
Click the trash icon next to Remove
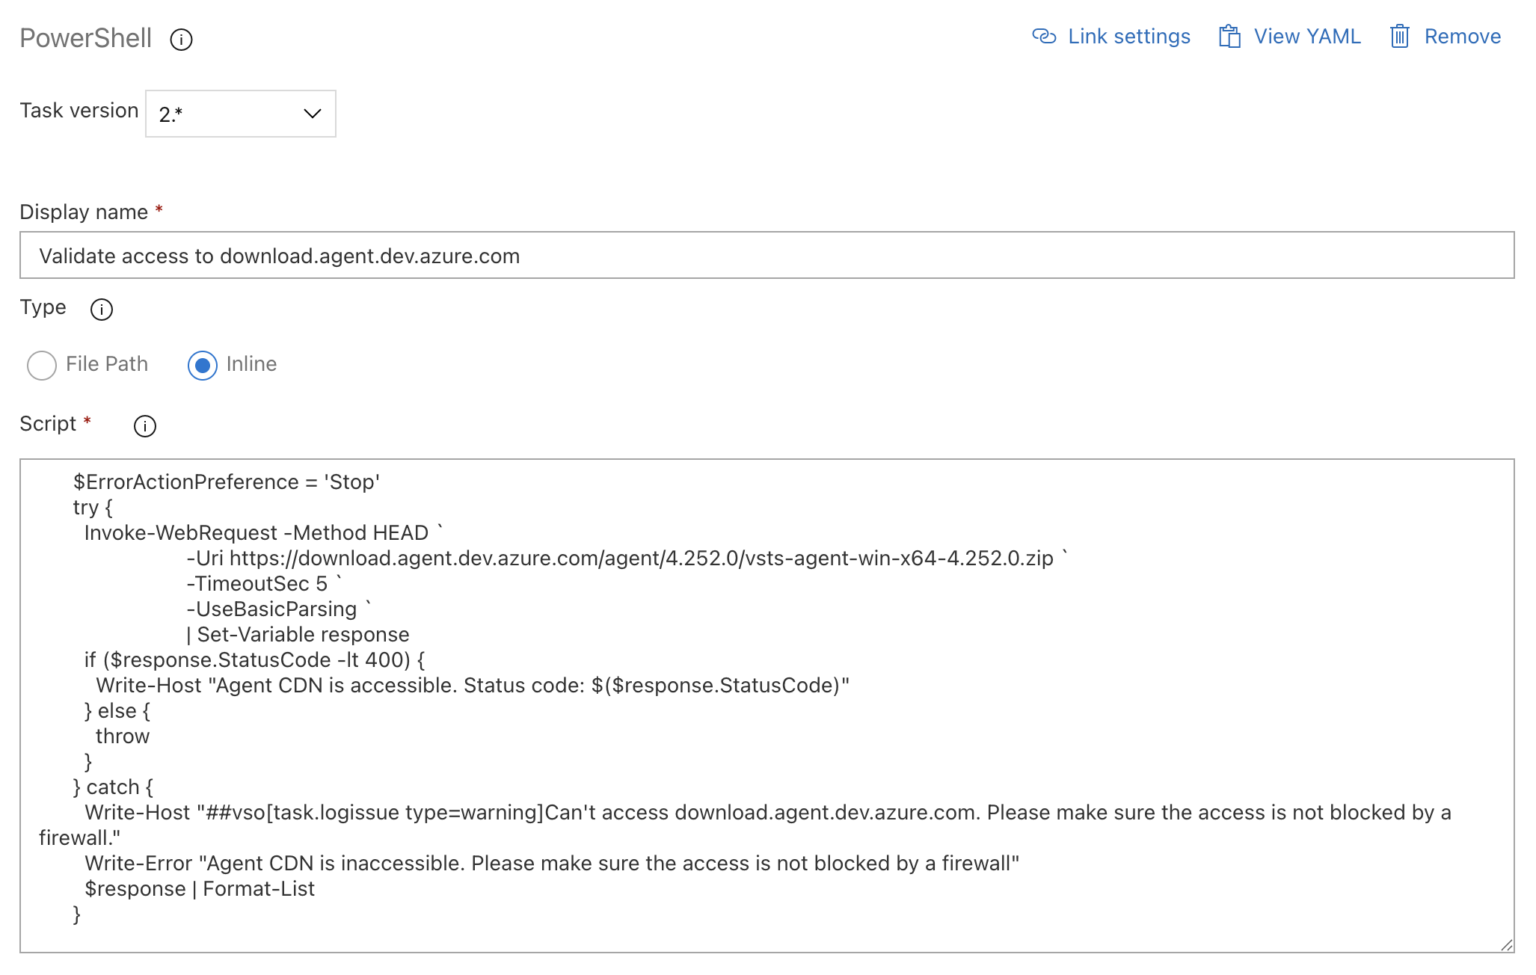pos(1401,36)
